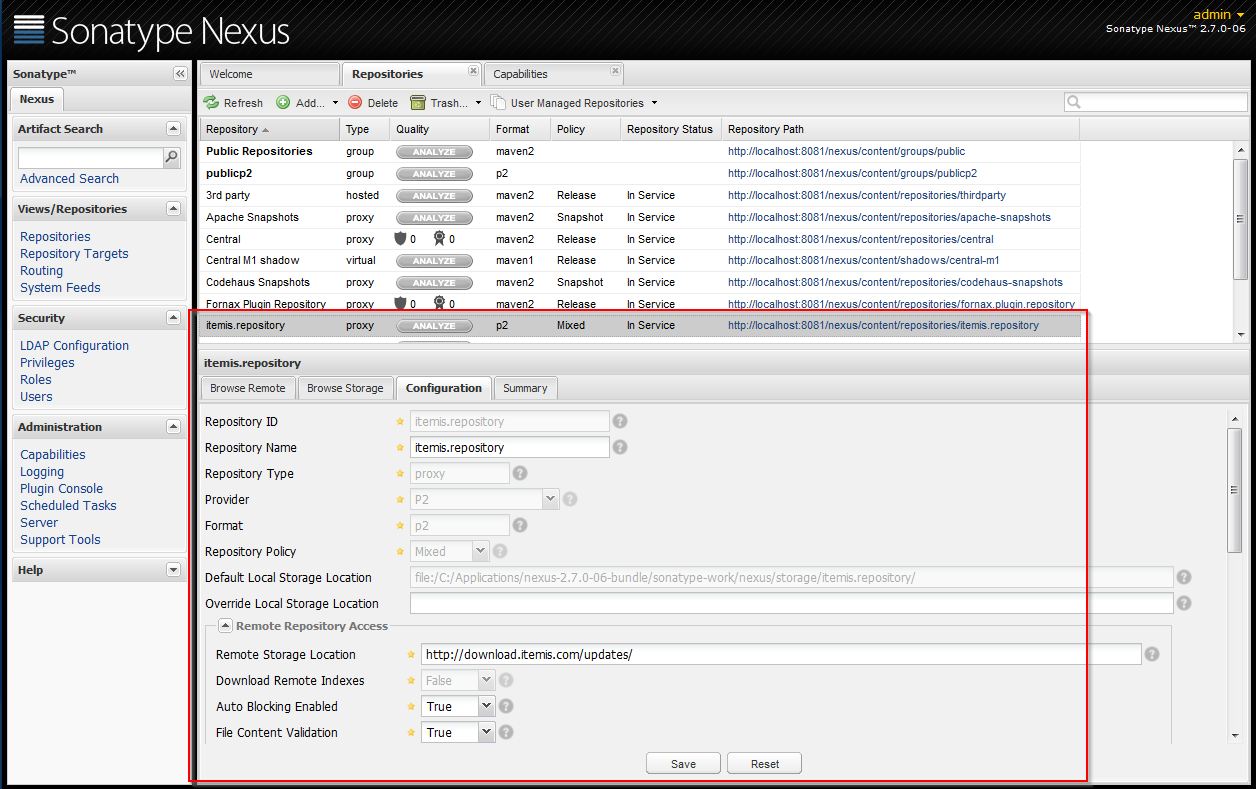The image size is (1256, 789).
Task: Click the help icon for Download Remote Indexes
Action: [x=506, y=680]
